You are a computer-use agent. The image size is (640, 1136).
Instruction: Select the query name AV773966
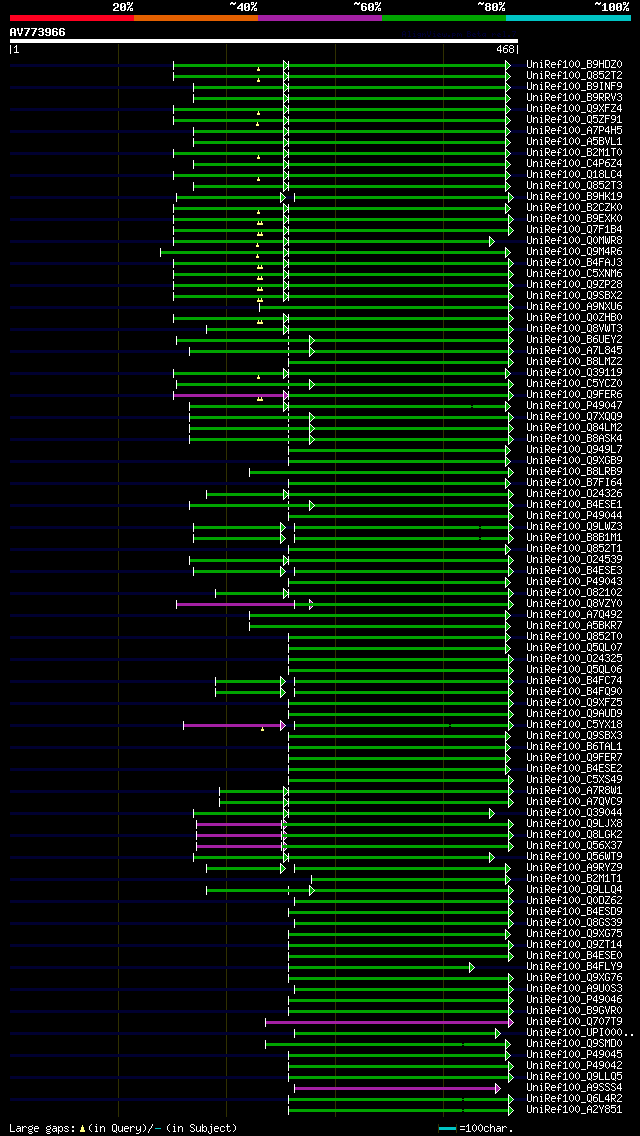tap(38, 32)
